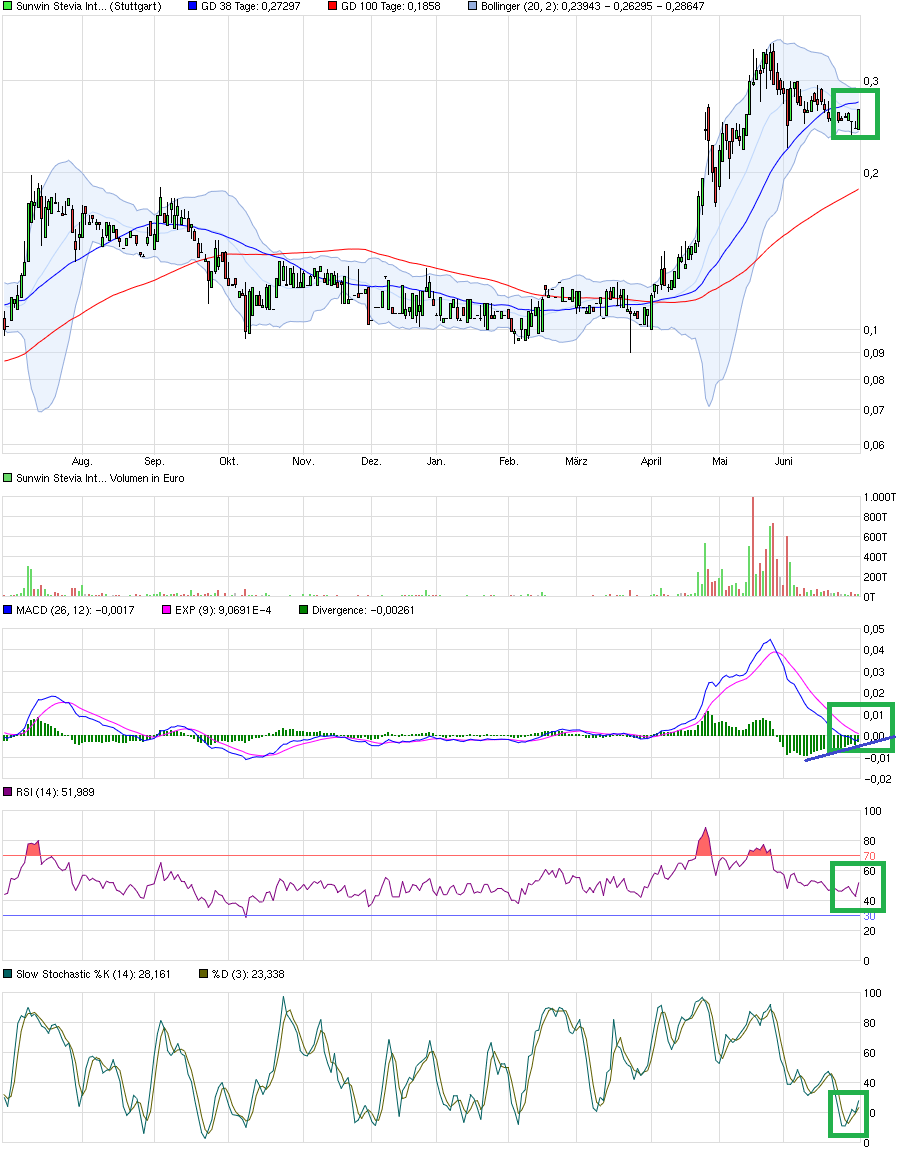
Task: Click the green Sunwin Stevia legend swatch
Action: pyautogui.click(x=7, y=6)
